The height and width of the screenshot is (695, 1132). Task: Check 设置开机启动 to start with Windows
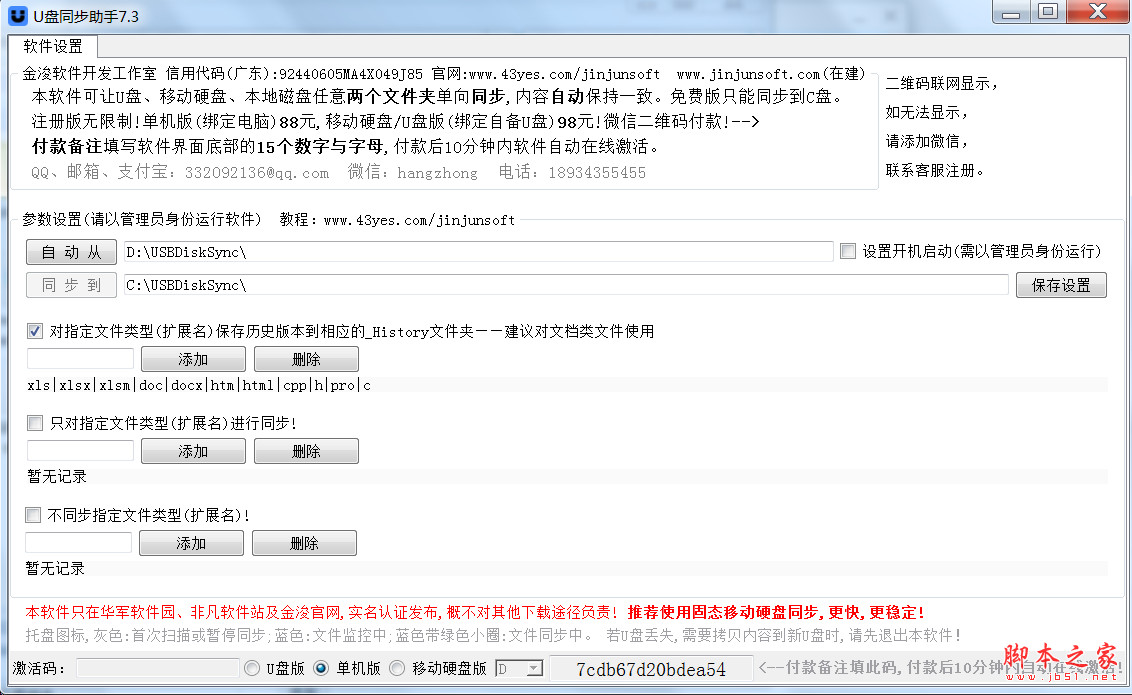(845, 252)
